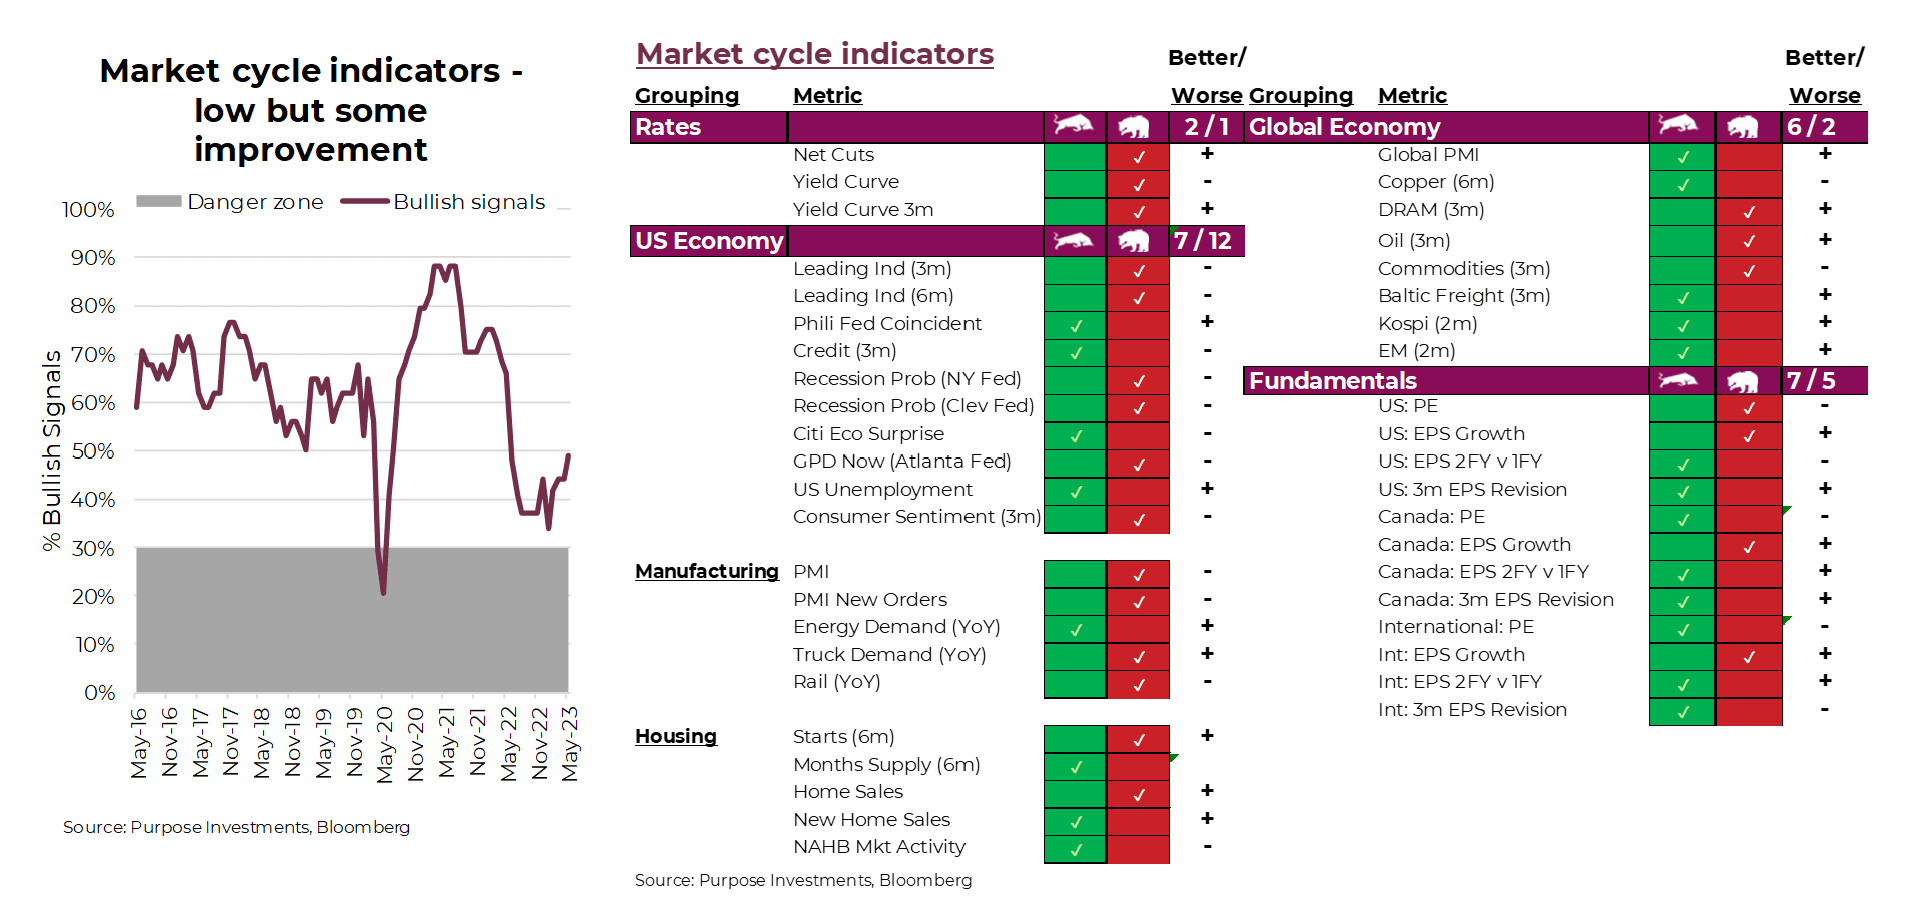Click the red checkmark in the Yield Curve 3m row
The image size is (1923, 912).
[x=1139, y=212]
